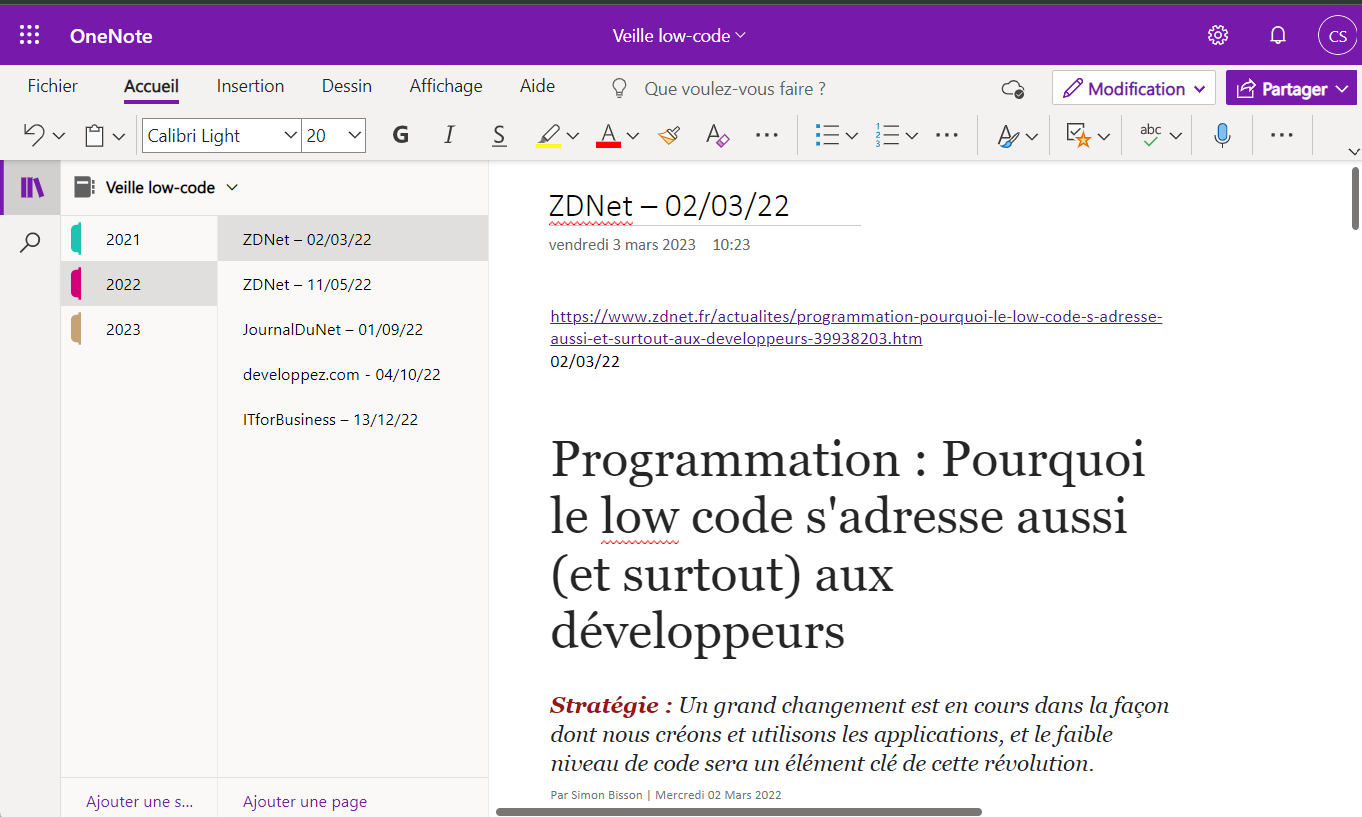Select the format painter brush

click(669, 135)
